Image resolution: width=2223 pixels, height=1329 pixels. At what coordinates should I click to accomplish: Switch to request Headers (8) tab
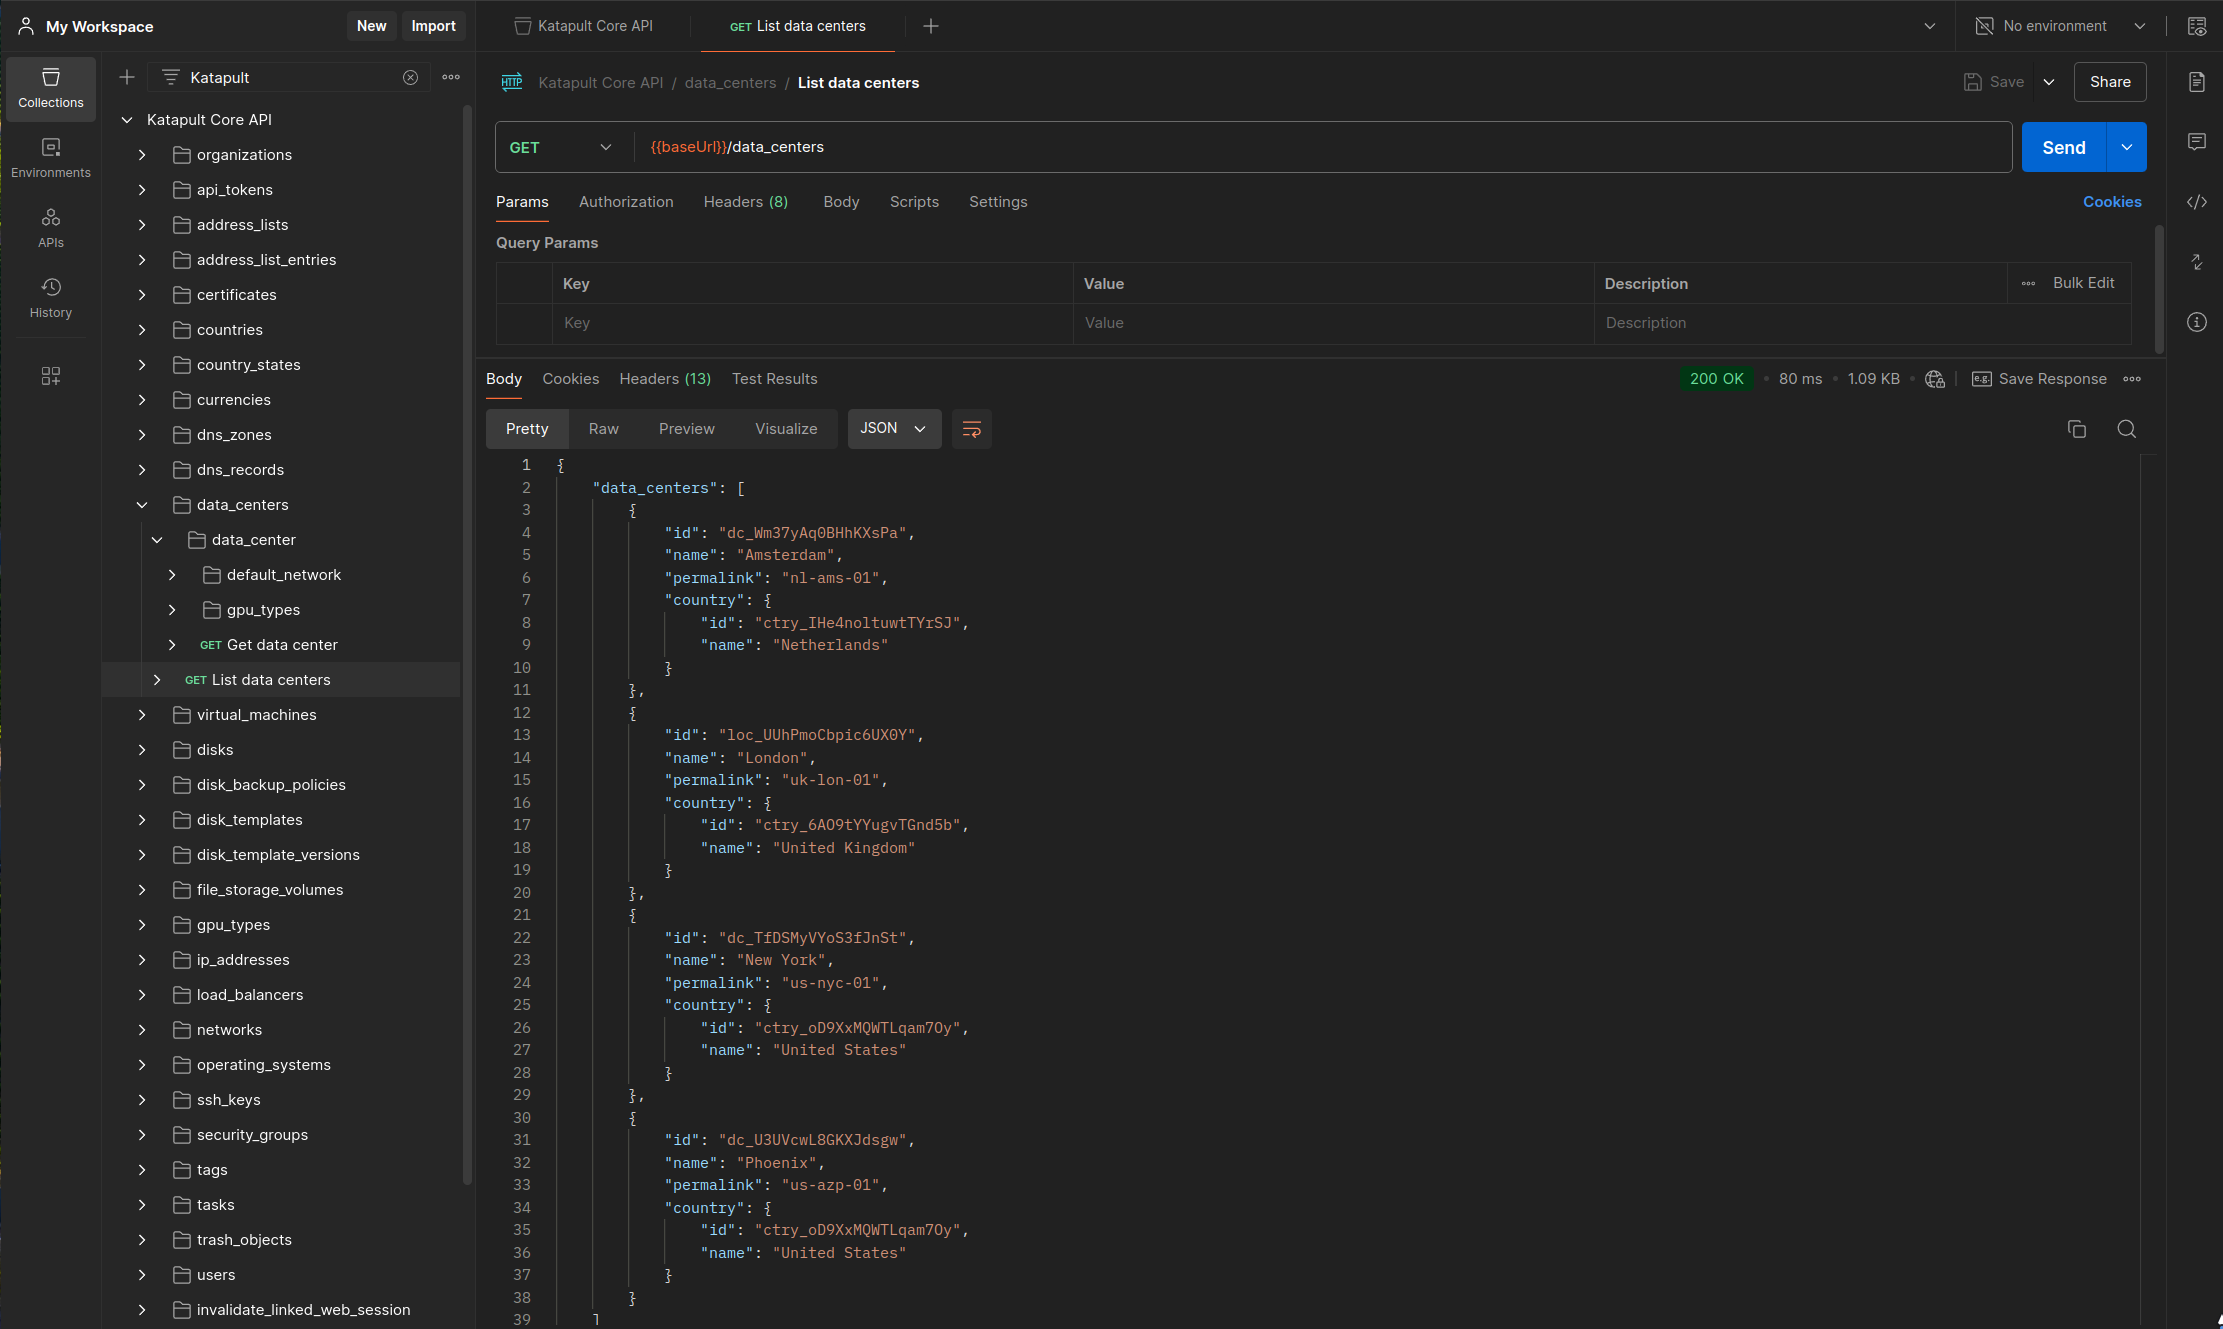[746, 202]
